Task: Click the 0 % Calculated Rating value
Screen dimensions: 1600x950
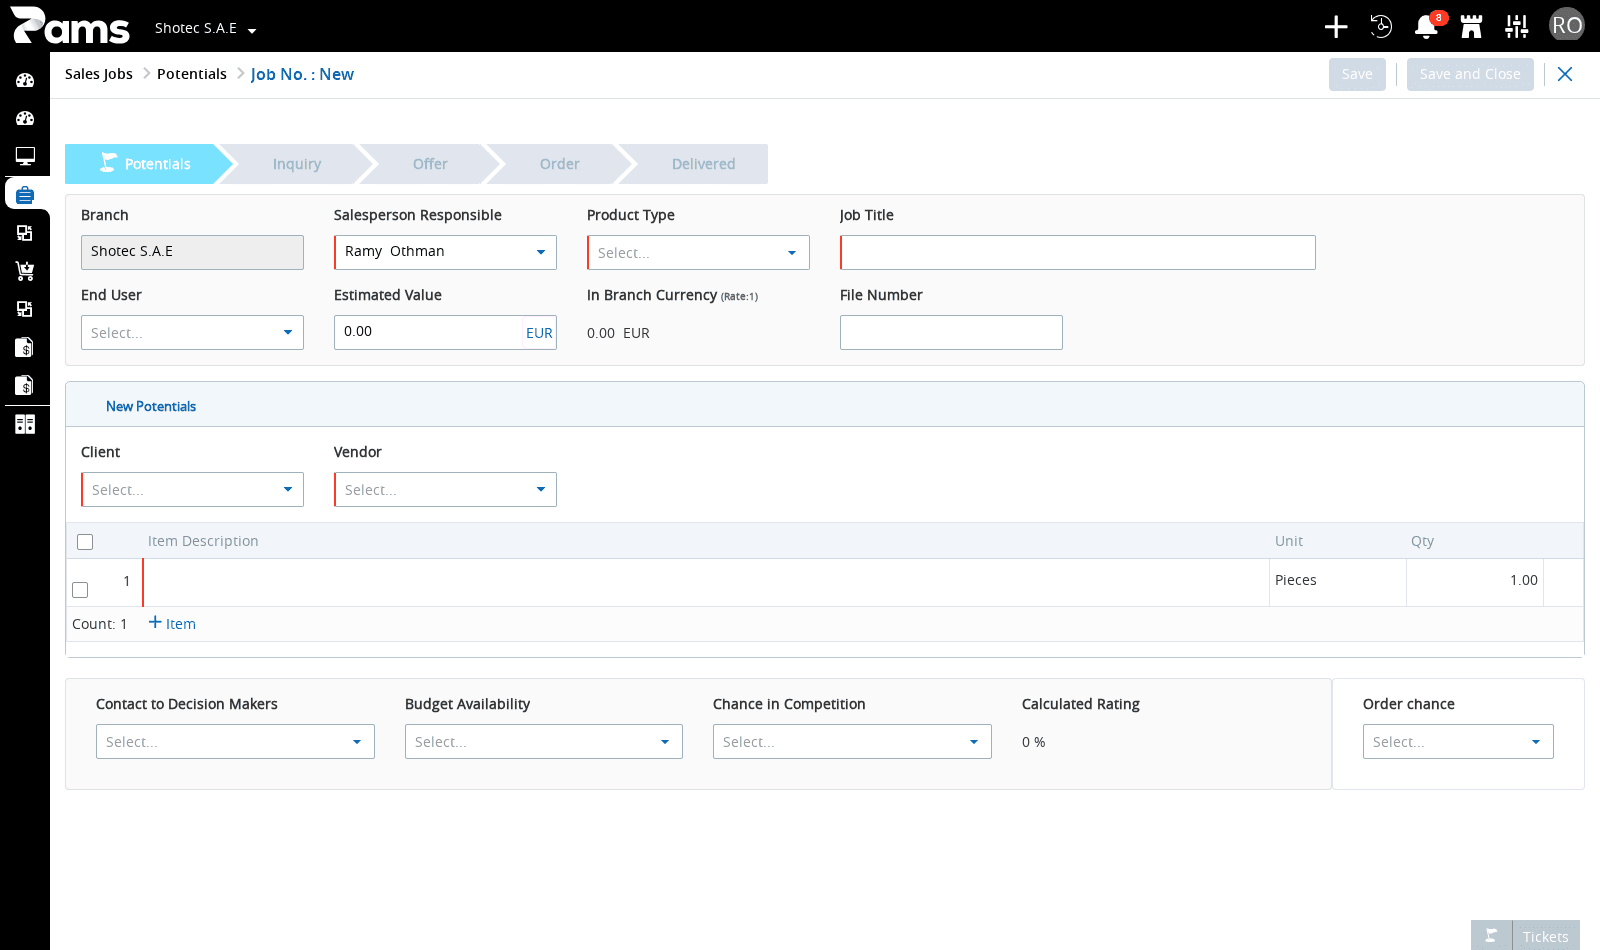Action: coord(1034,742)
